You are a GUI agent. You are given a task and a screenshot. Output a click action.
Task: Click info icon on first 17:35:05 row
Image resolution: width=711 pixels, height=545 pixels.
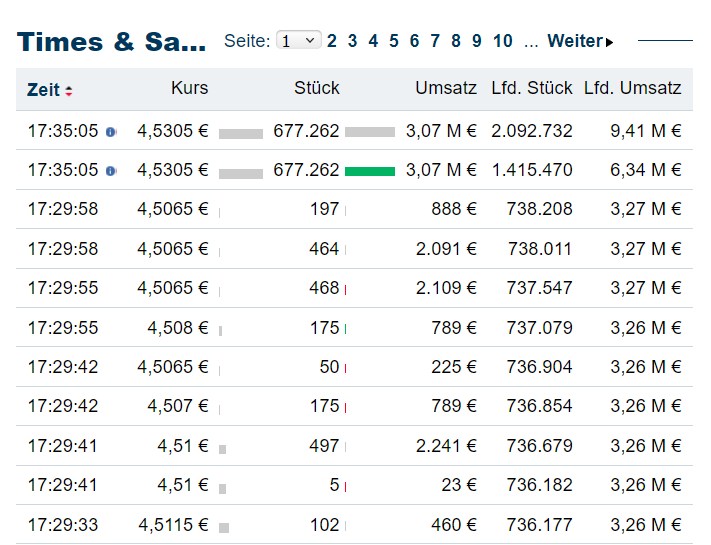111,132
